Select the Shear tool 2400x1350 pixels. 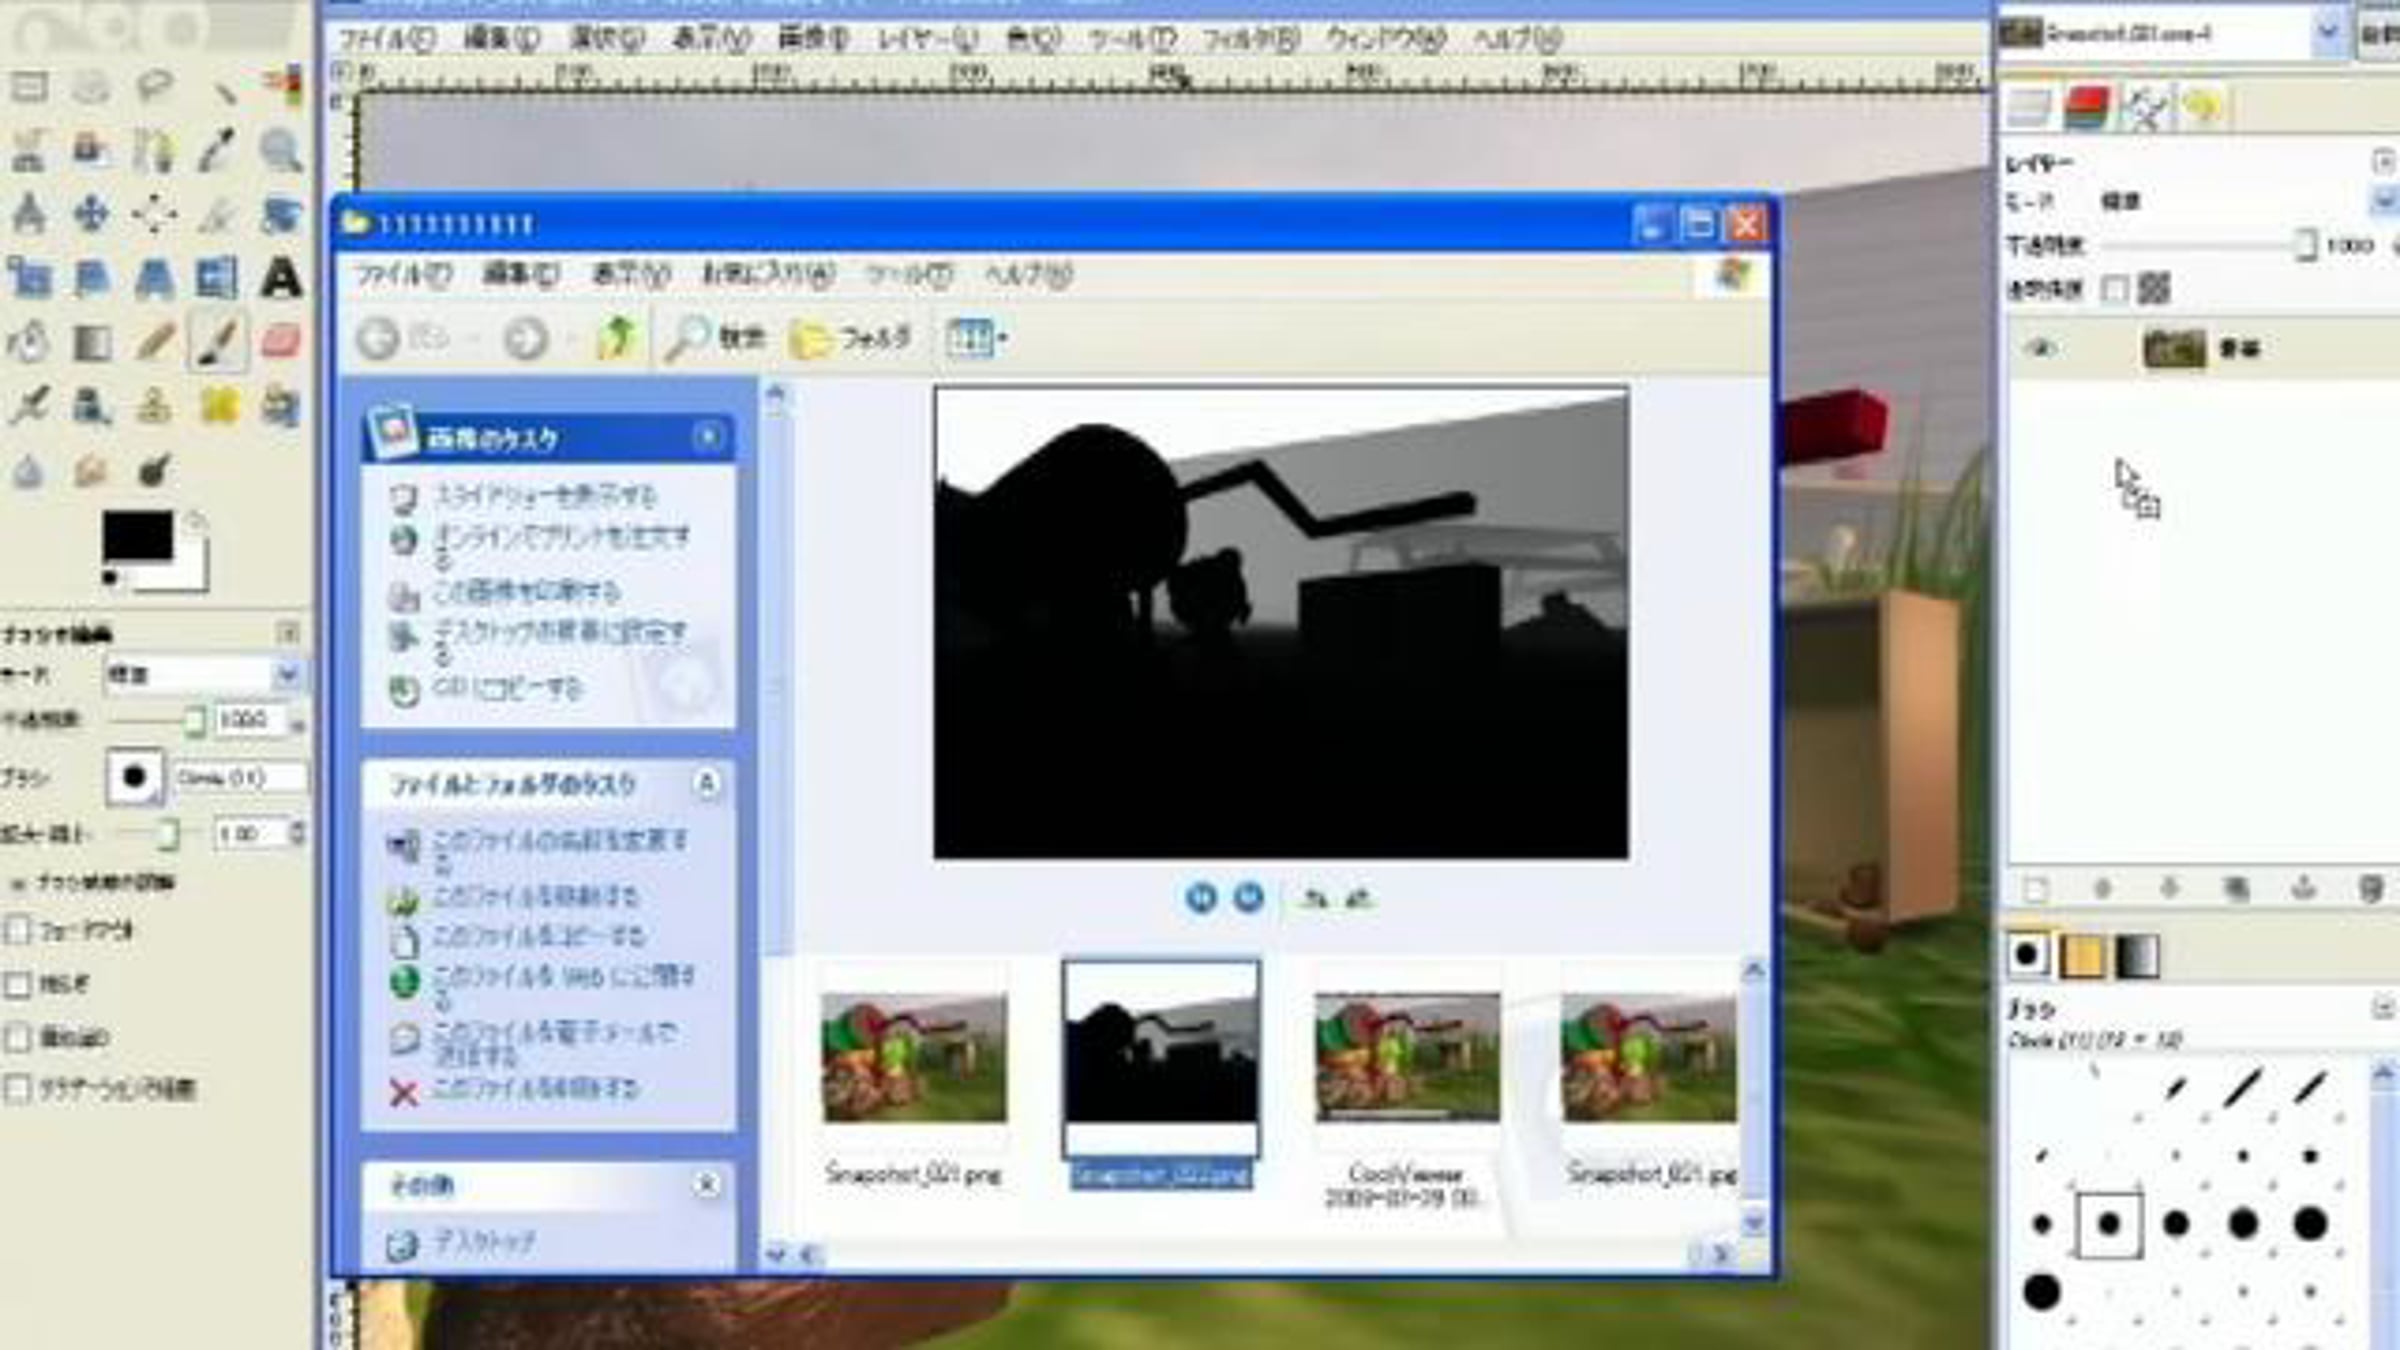[91, 278]
